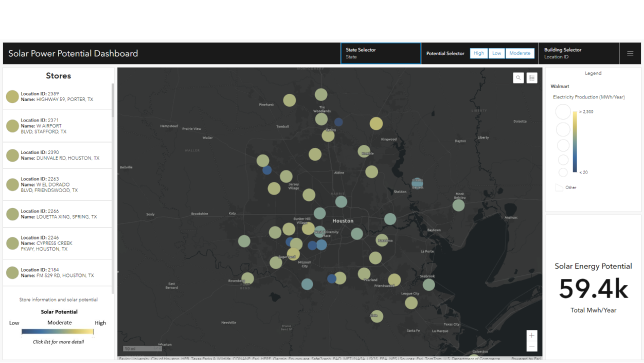Open the hamburger menu in the header

pos(630,53)
